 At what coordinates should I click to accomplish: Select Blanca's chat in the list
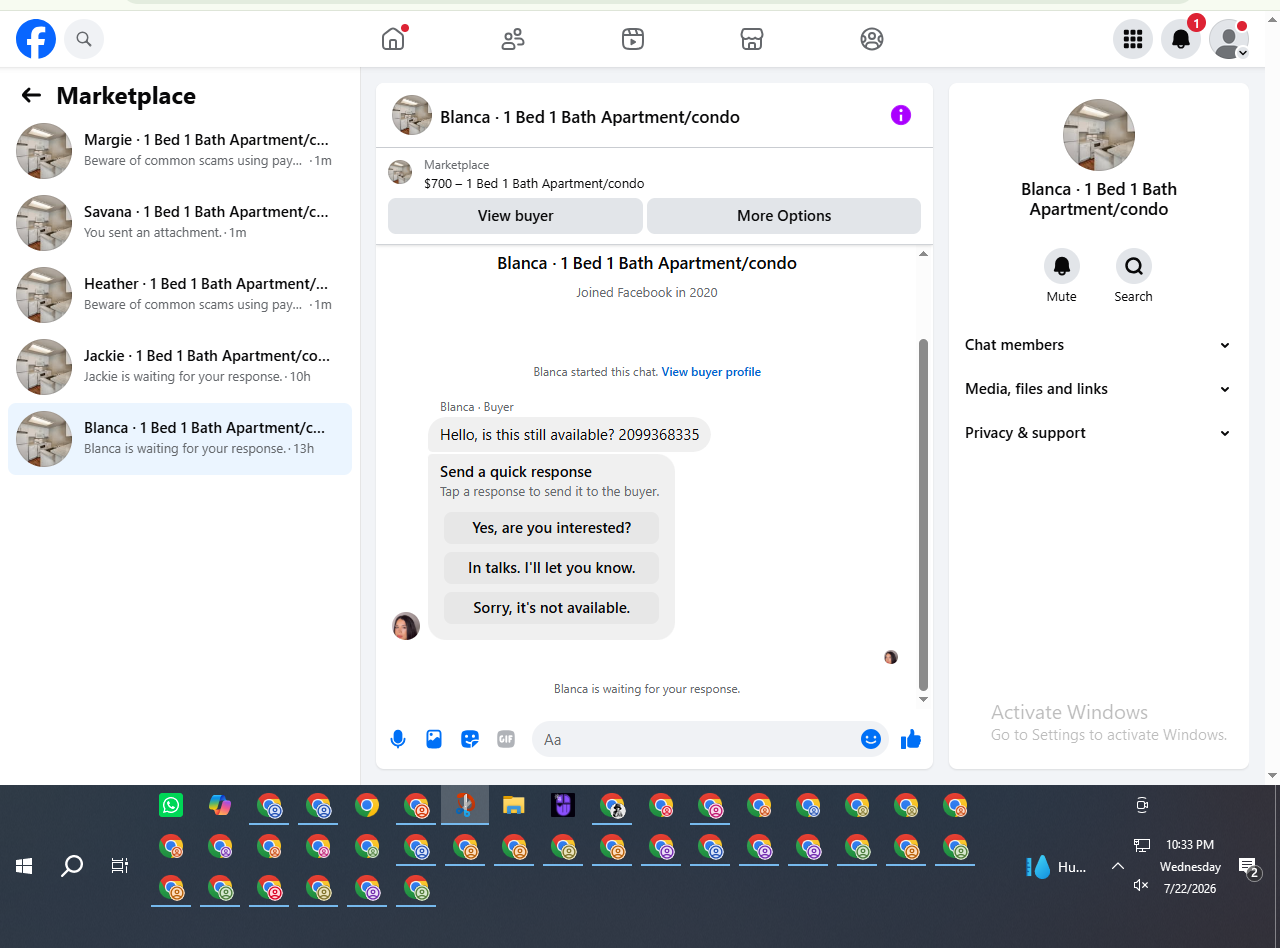pos(180,438)
